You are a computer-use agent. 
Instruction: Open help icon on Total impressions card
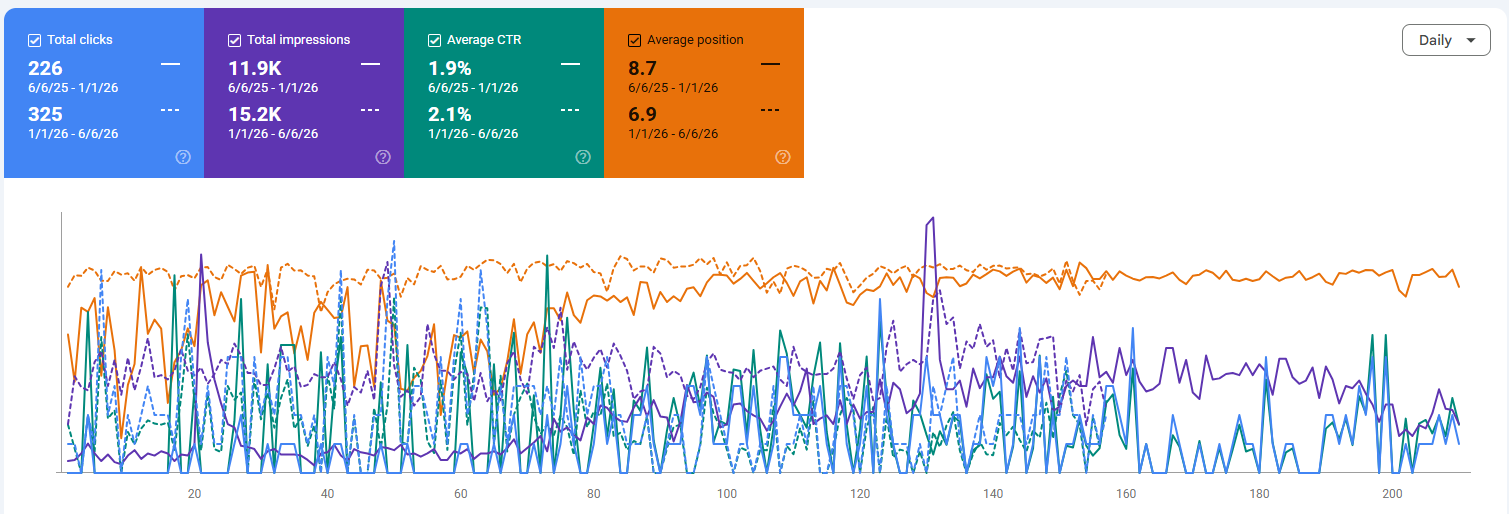(383, 157)
